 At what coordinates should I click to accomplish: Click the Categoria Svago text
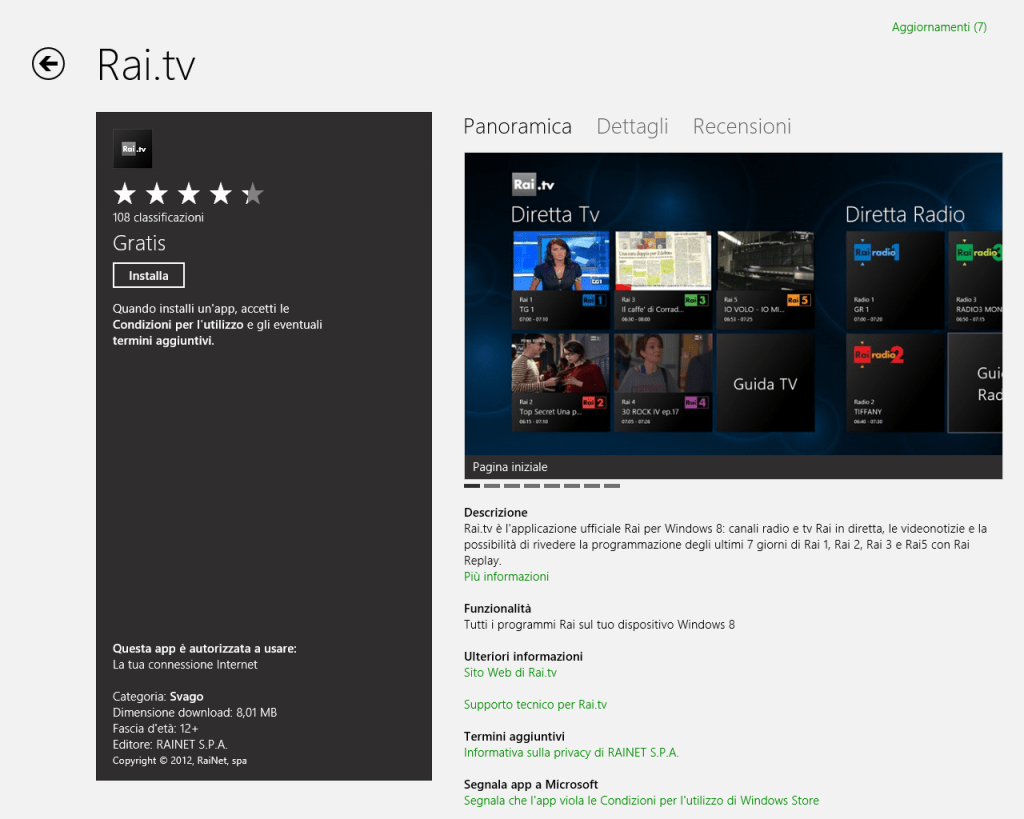(158, 697)
